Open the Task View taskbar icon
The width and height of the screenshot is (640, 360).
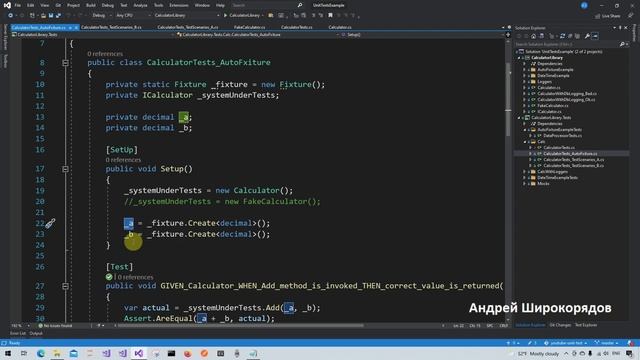pyautogui.click(x=24, y=353)
